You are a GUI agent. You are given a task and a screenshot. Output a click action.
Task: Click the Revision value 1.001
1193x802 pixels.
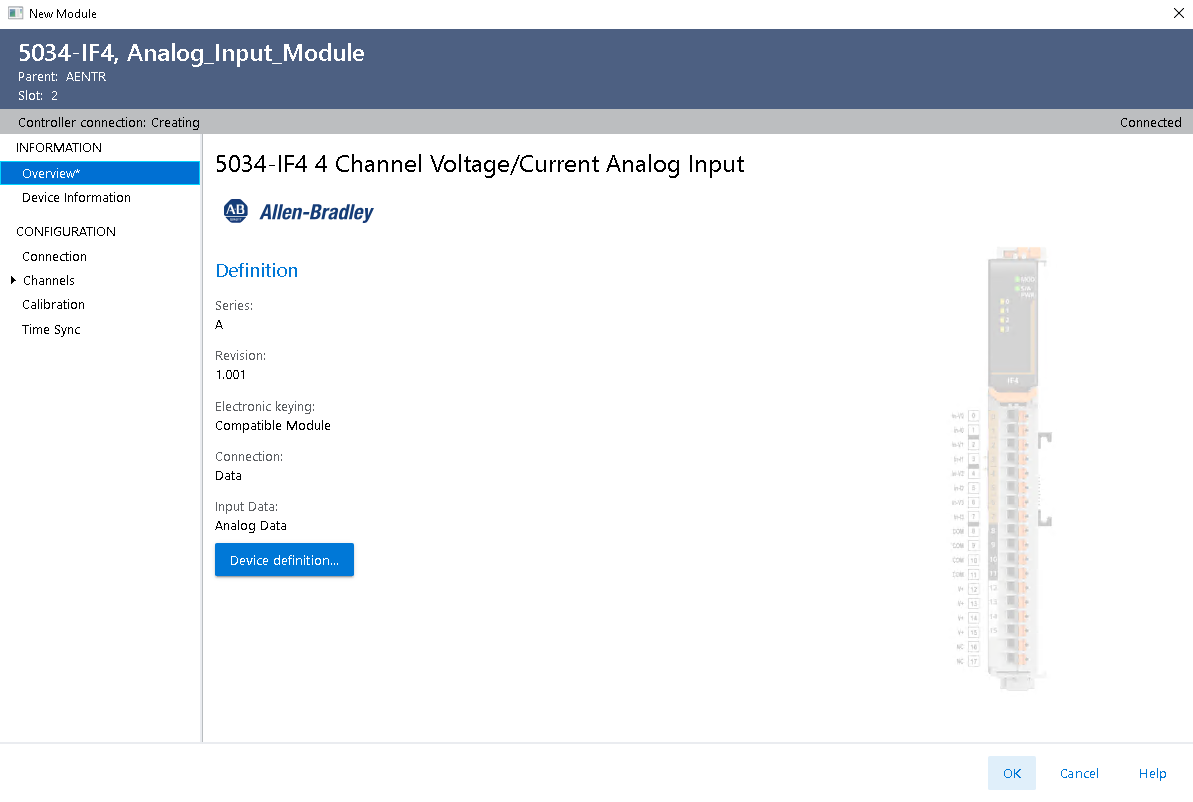pos(231,374)
